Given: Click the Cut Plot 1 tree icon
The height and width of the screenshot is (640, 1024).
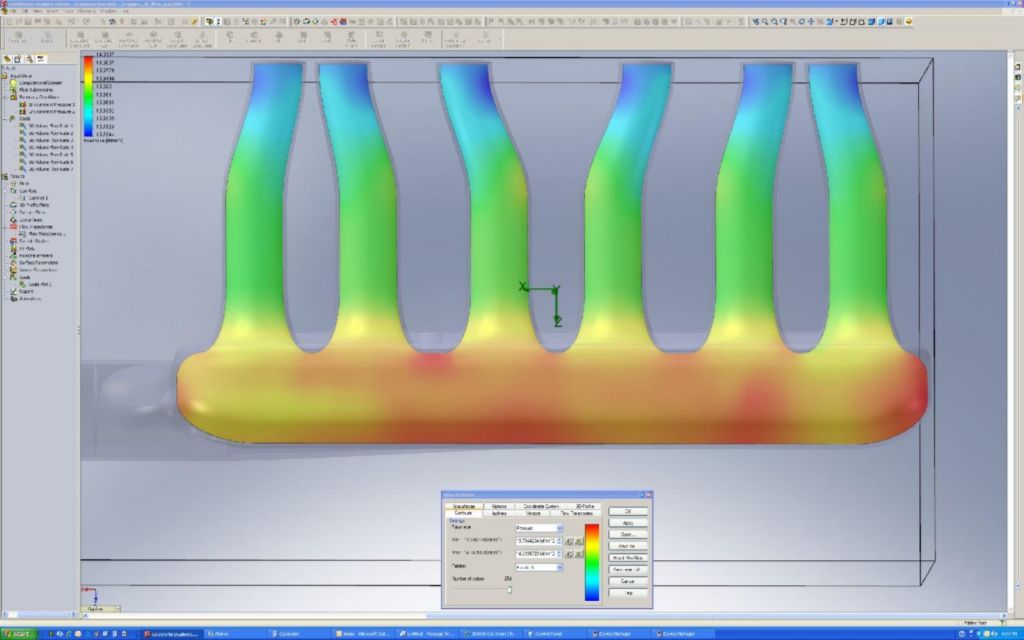Looking at the screenshot, I should point(23,197).
